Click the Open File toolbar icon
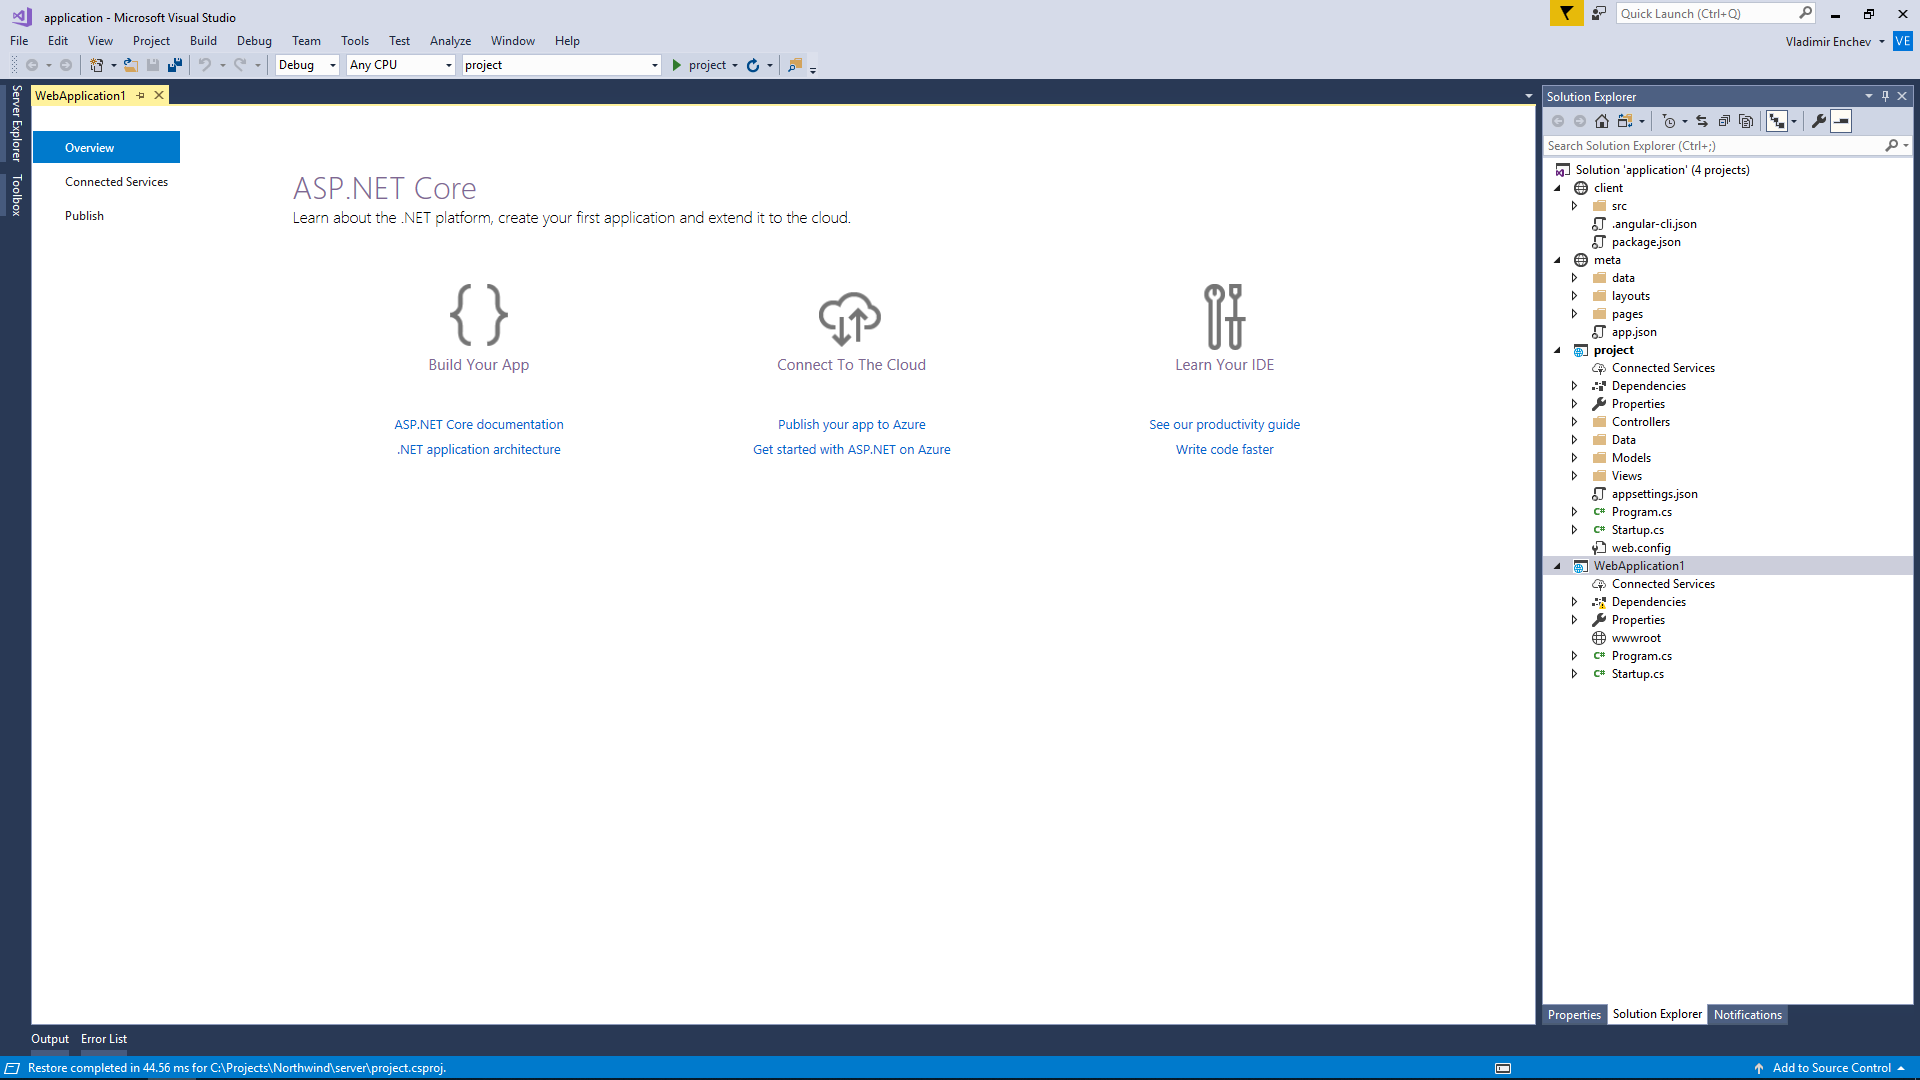Screen dimensions: 1920x1080 point(130,65)
